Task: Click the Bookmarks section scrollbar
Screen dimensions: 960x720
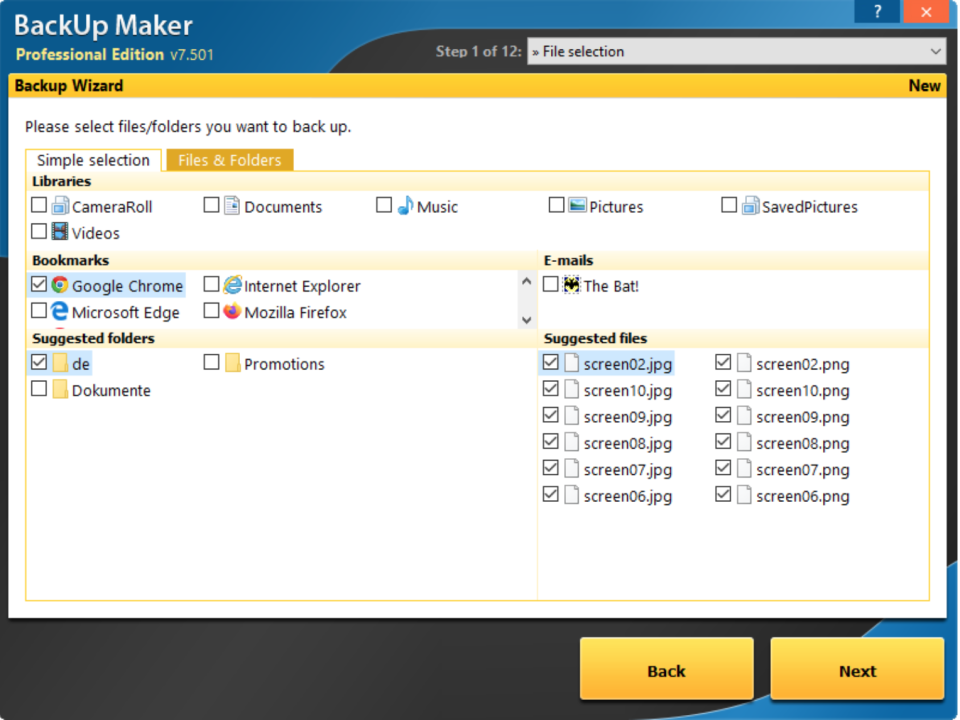Action: [x=526, y=299]
